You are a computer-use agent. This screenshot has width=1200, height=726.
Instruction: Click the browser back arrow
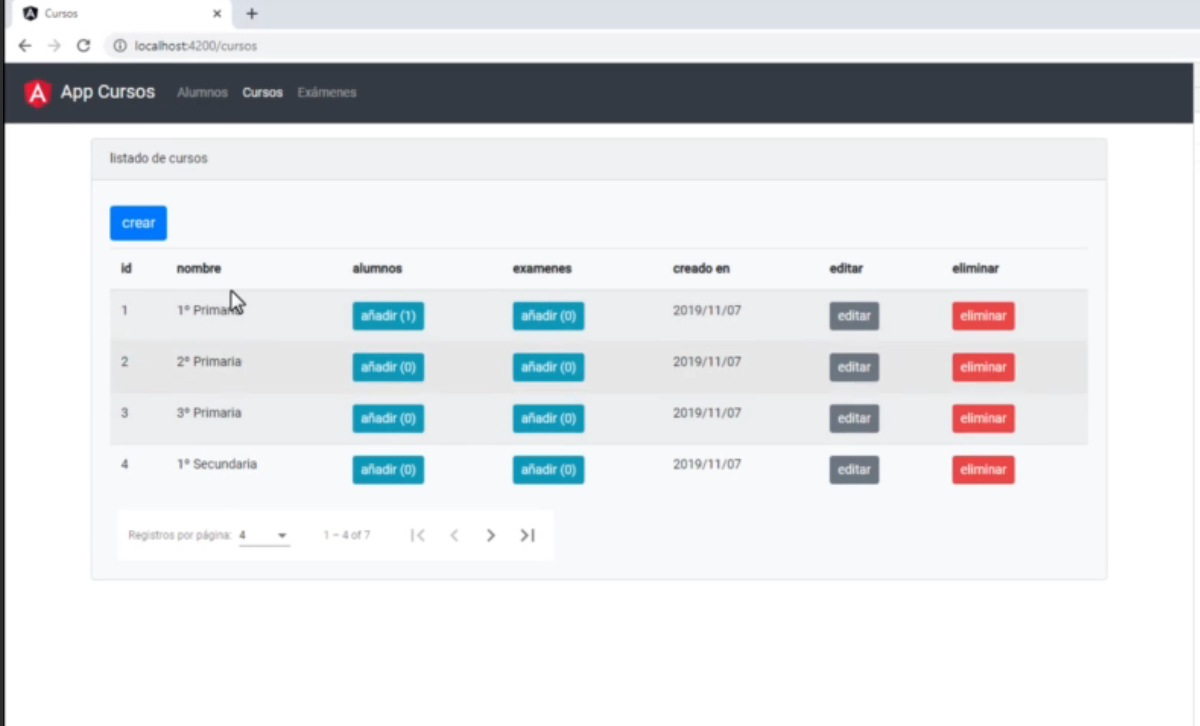tap(25, 46)
